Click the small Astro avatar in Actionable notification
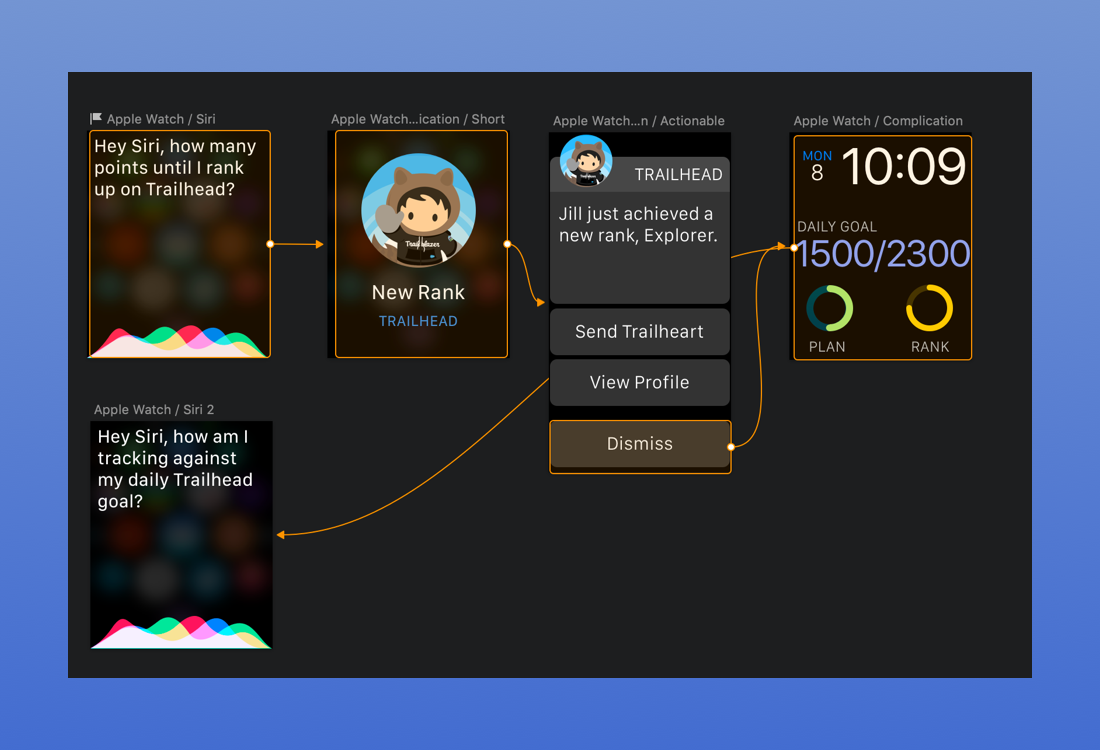The width and height of the screenshot is (1100, 750). click(586, 161)
